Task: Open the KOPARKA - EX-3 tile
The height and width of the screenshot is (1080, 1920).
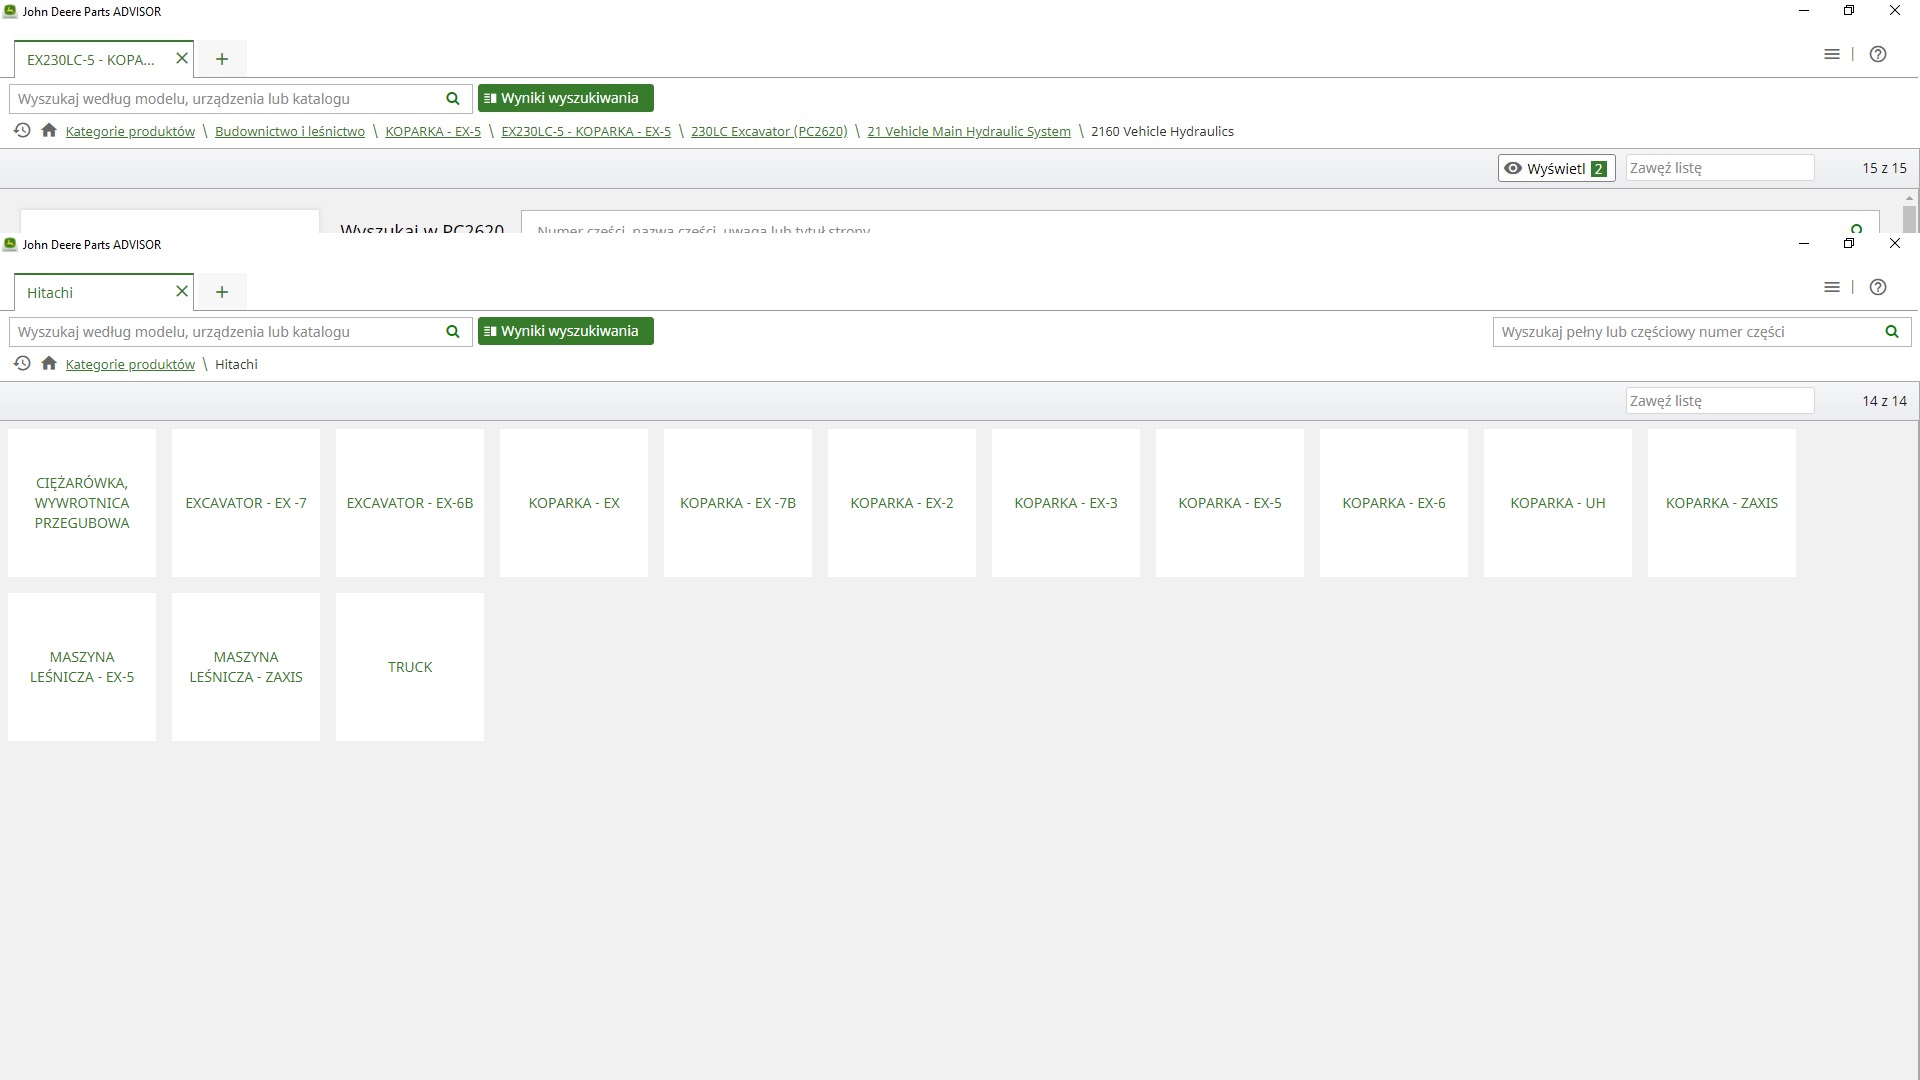Action: pyautogui.click(x=1066, y=503)
